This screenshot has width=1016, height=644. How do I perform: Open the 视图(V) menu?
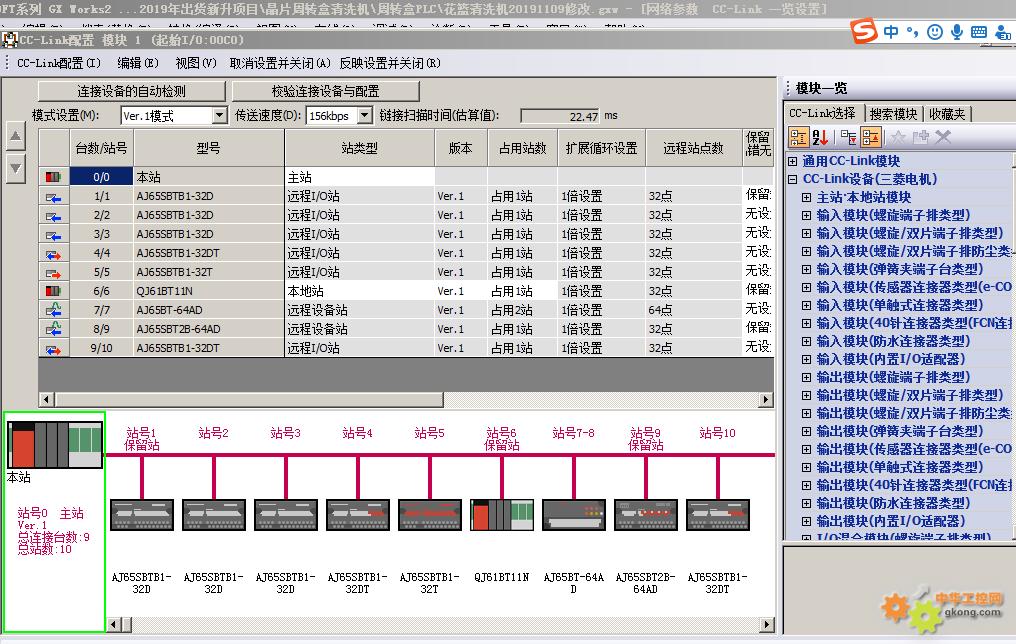[x=196, y=63]
